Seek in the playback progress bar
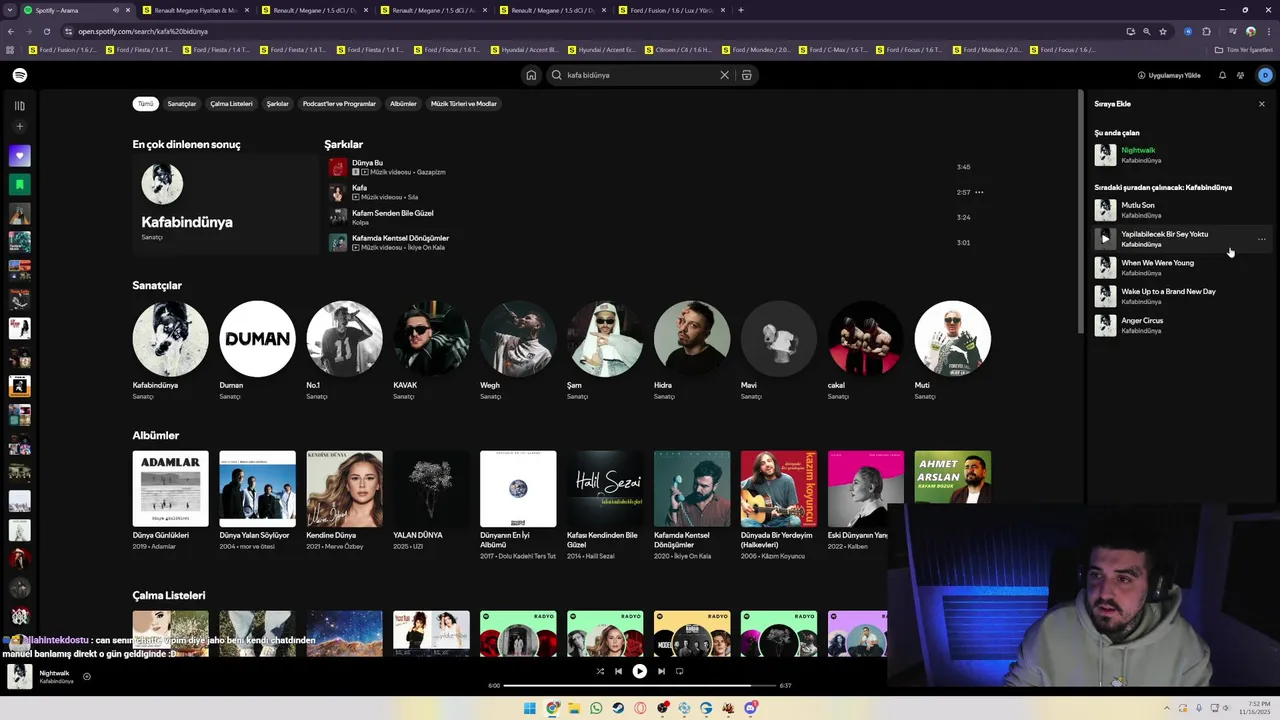The width and height of the screenshot is (1280, 720). pos(639,686)
